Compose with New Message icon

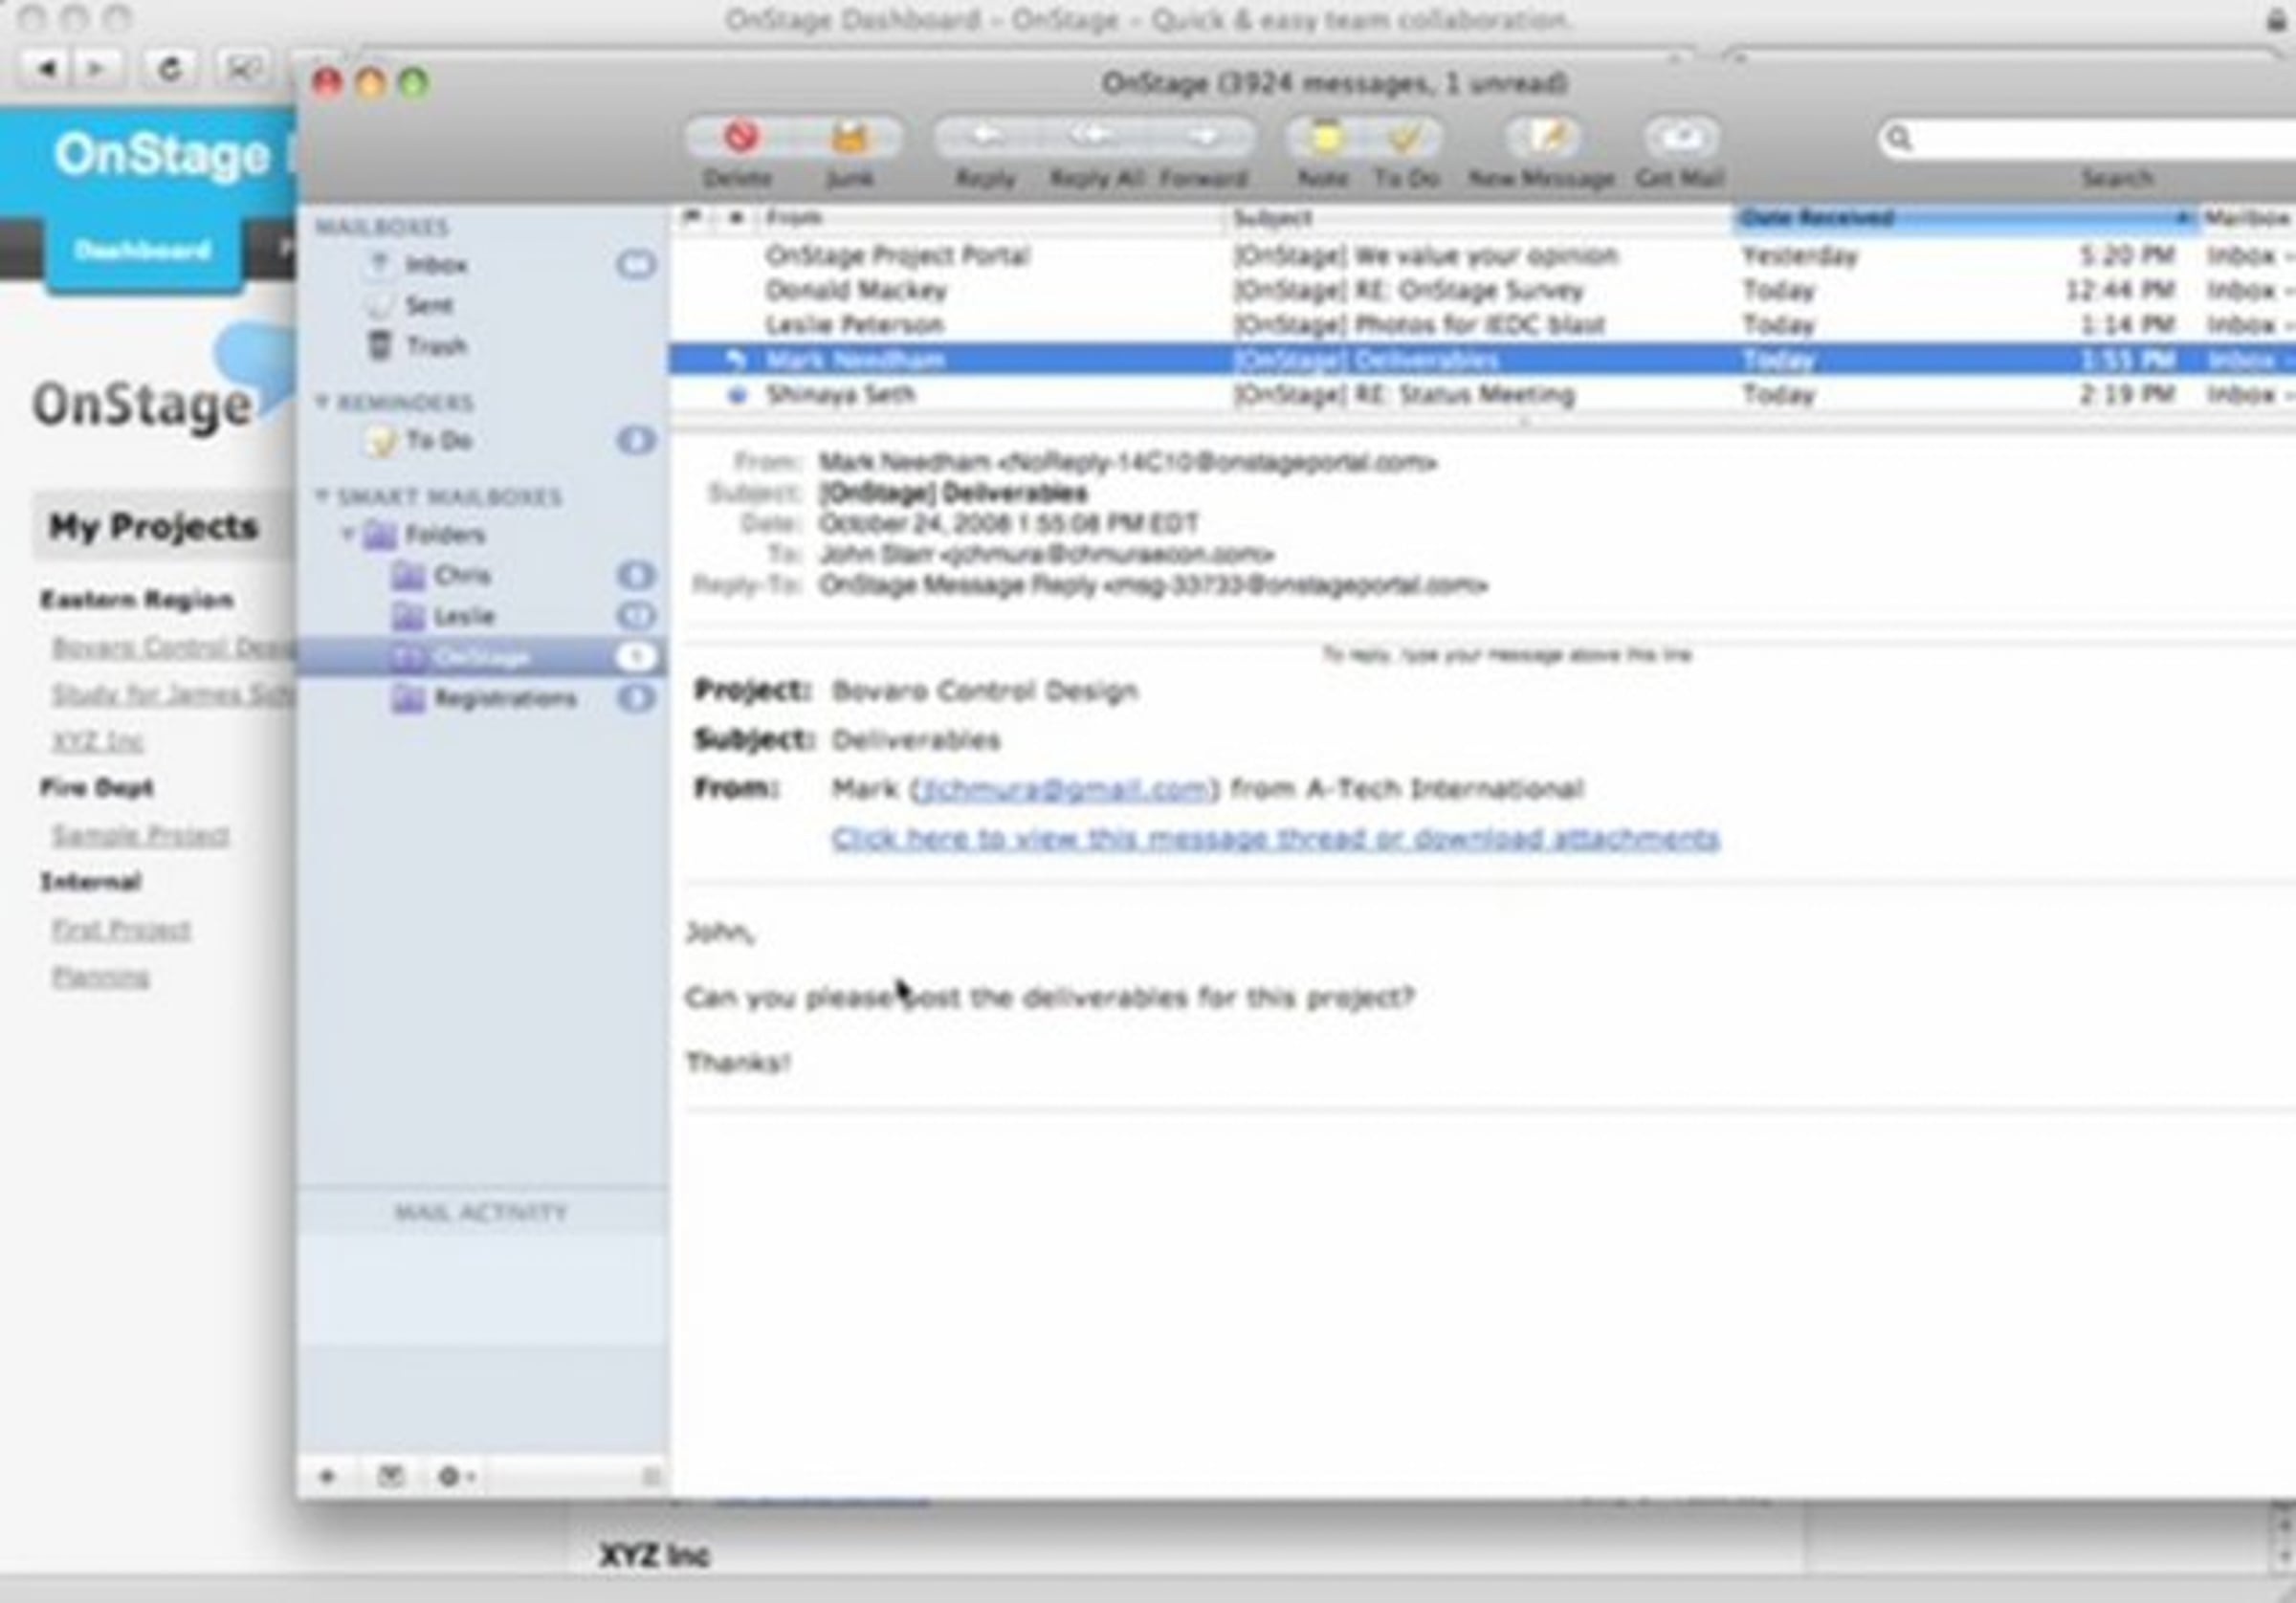pyautogui.click(x=1542, y=137)
